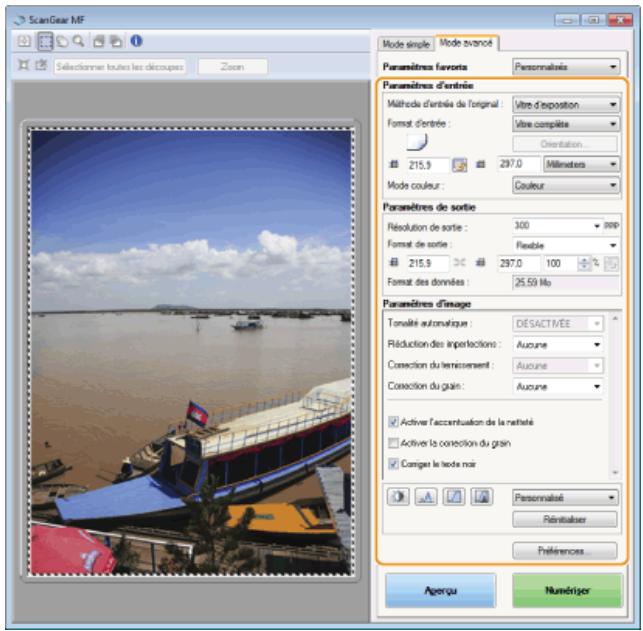Click the auto crop icon
Screen dimensions: 643x631
click(x=23, y=65)
